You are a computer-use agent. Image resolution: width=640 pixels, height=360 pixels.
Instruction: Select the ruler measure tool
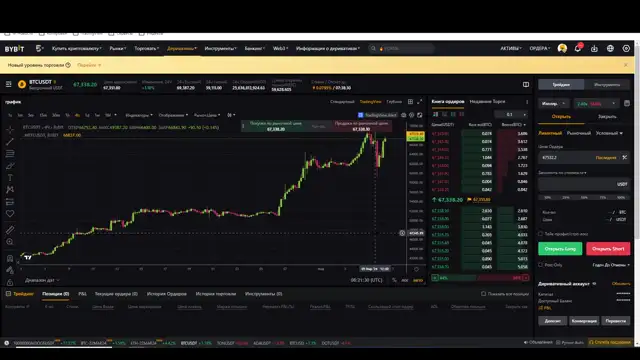(x=10, y=230)
